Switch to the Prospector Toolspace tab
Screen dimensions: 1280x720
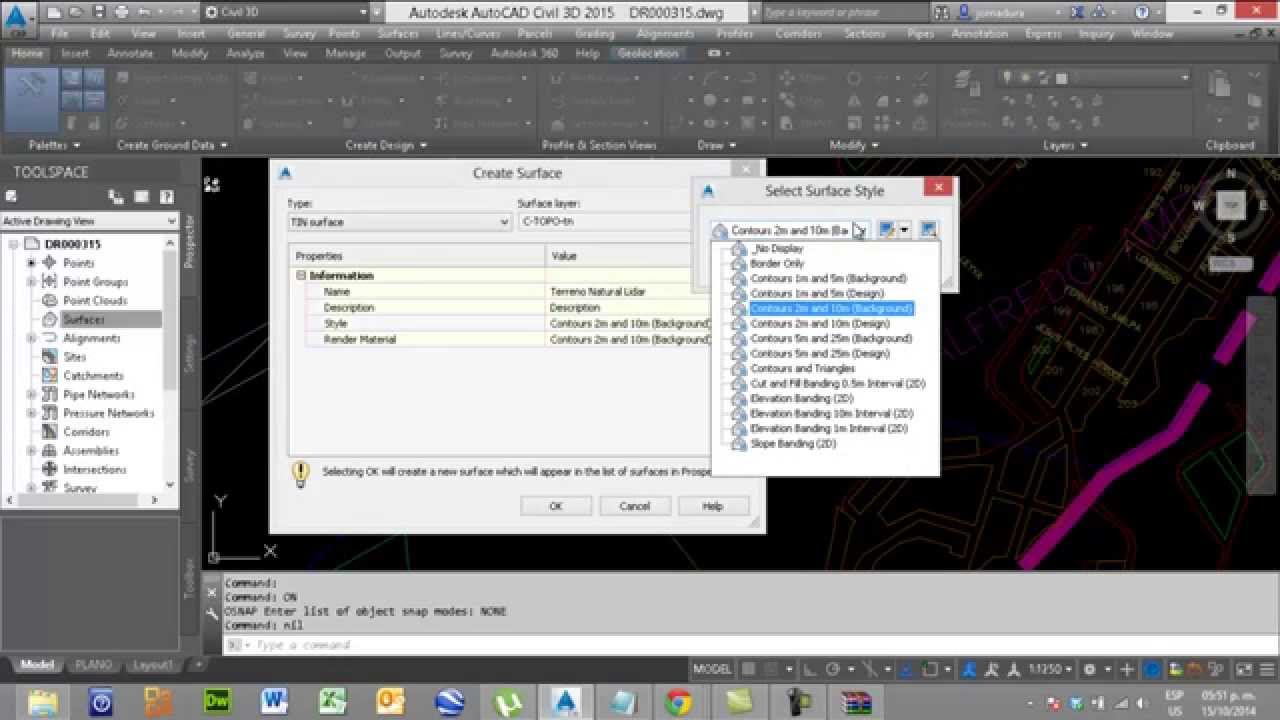(190, 240)
